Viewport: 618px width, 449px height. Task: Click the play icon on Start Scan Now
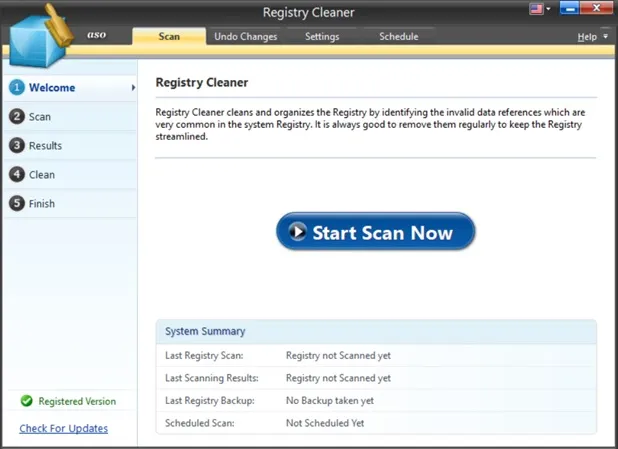coord(298,231)
